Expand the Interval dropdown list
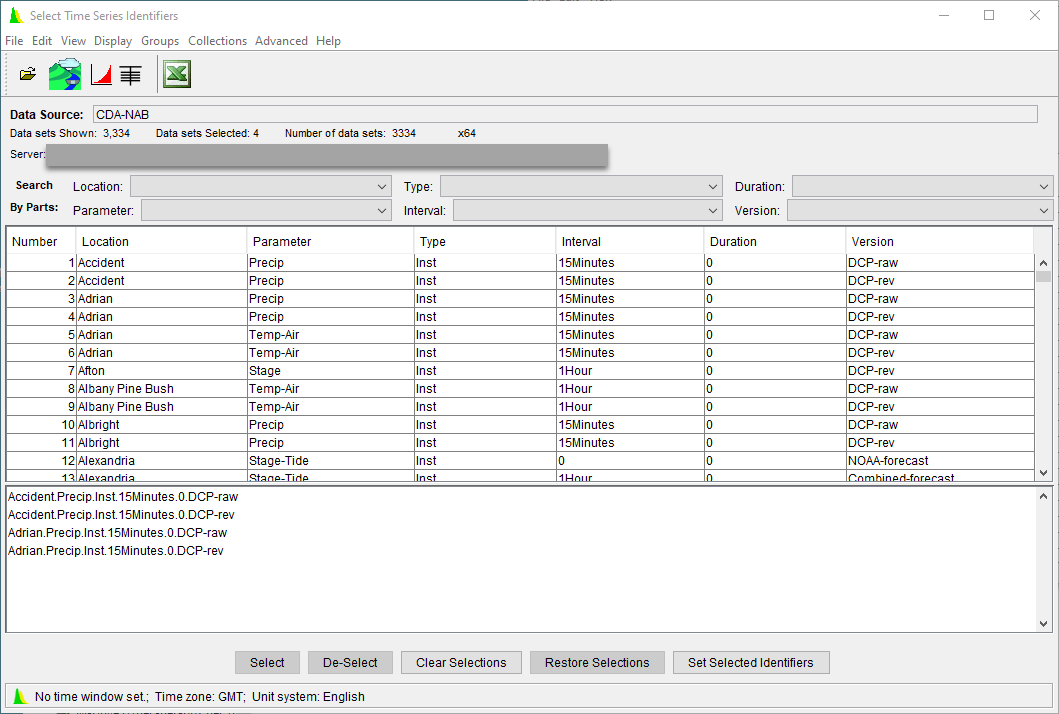 pos(712,210)
